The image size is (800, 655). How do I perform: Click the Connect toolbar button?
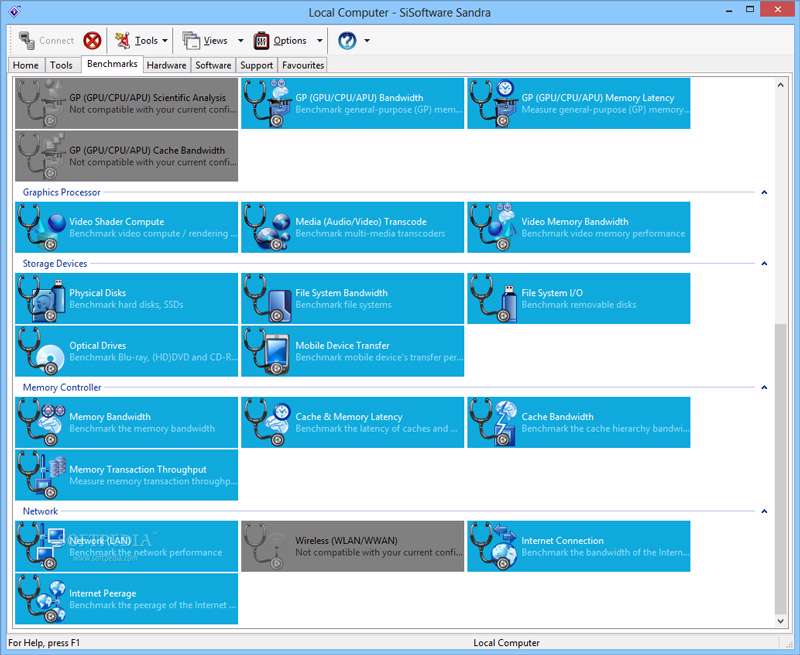tap(46, 41)
